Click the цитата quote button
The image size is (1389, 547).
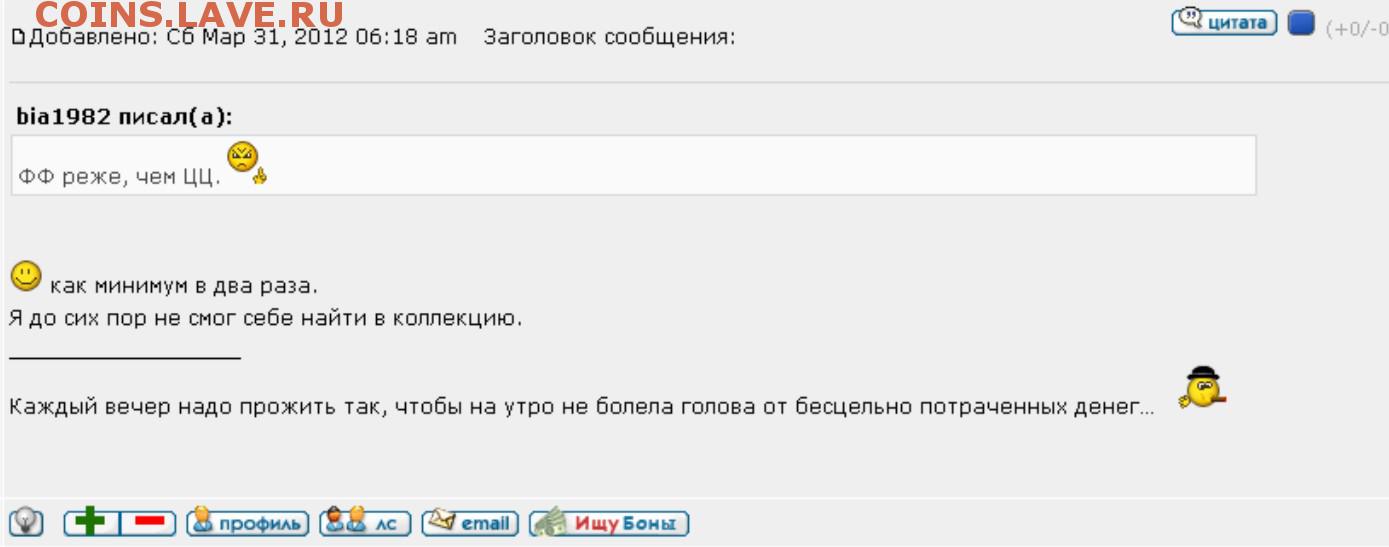pyautogui.click(x=1225, y=22)
